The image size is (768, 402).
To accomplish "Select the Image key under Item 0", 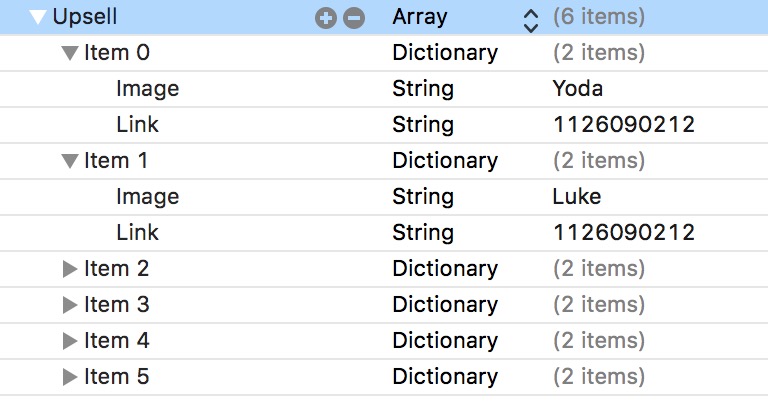I will 147,89.
